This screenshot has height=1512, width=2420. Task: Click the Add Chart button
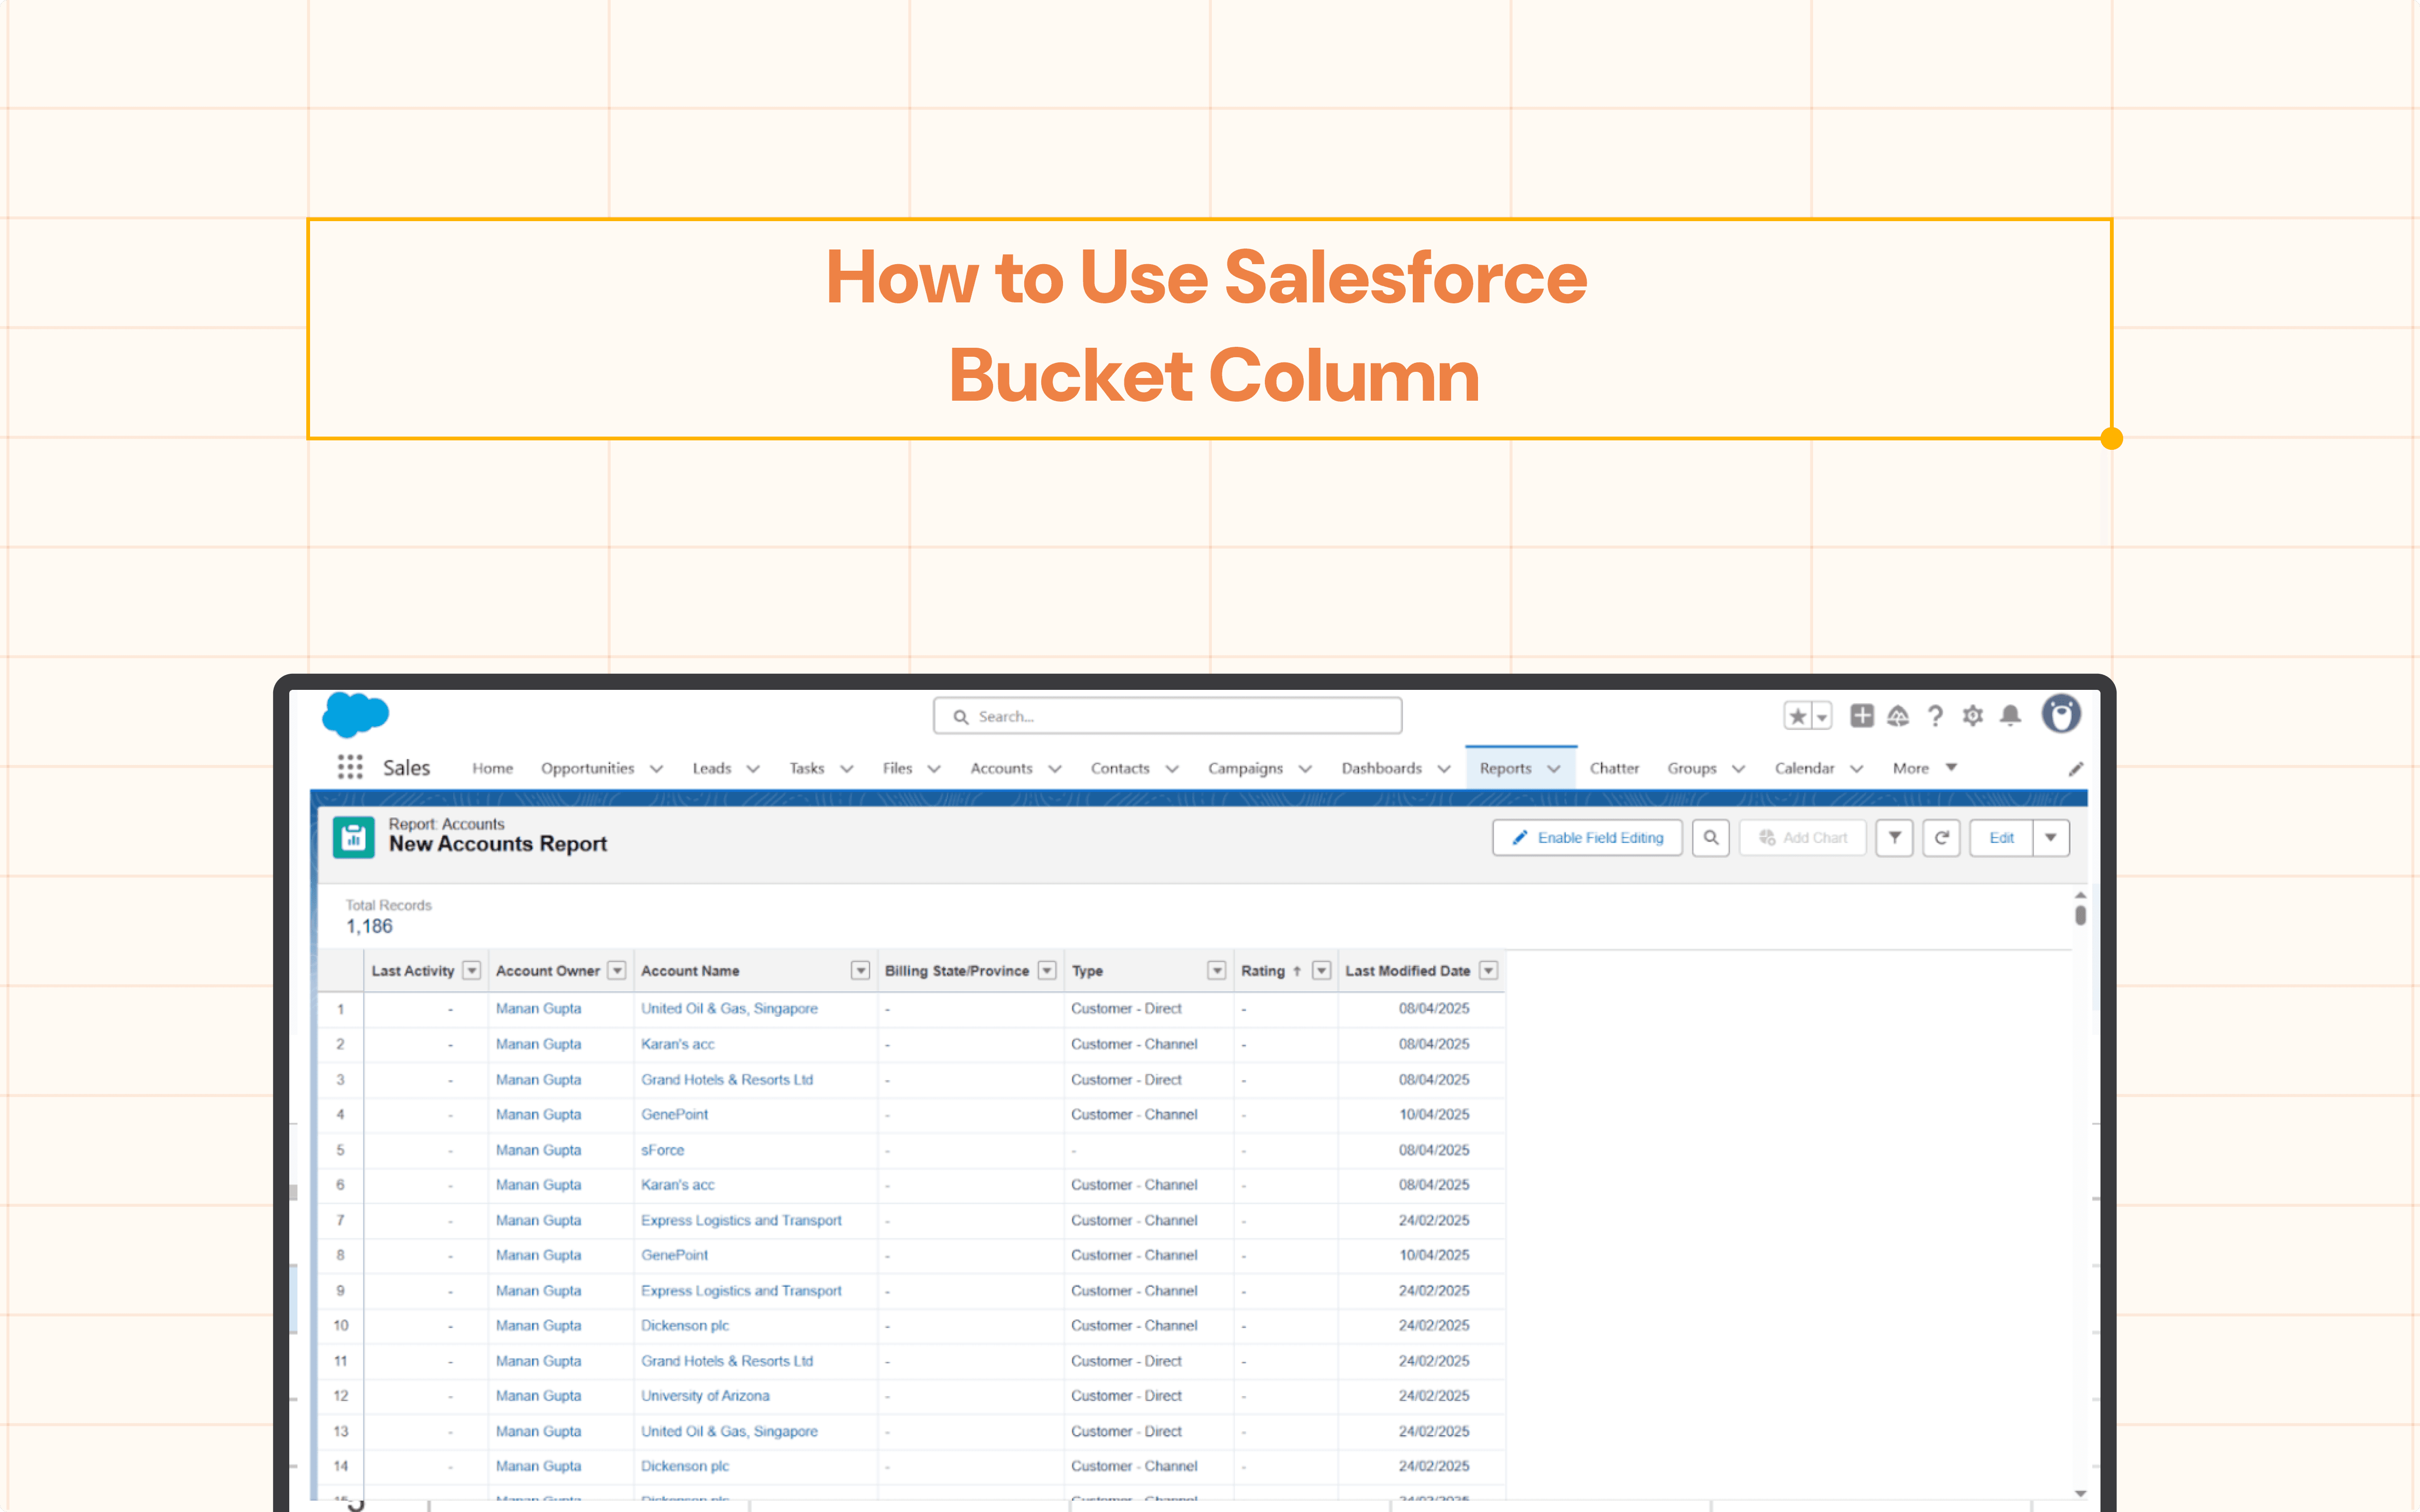coord(1803,838)
